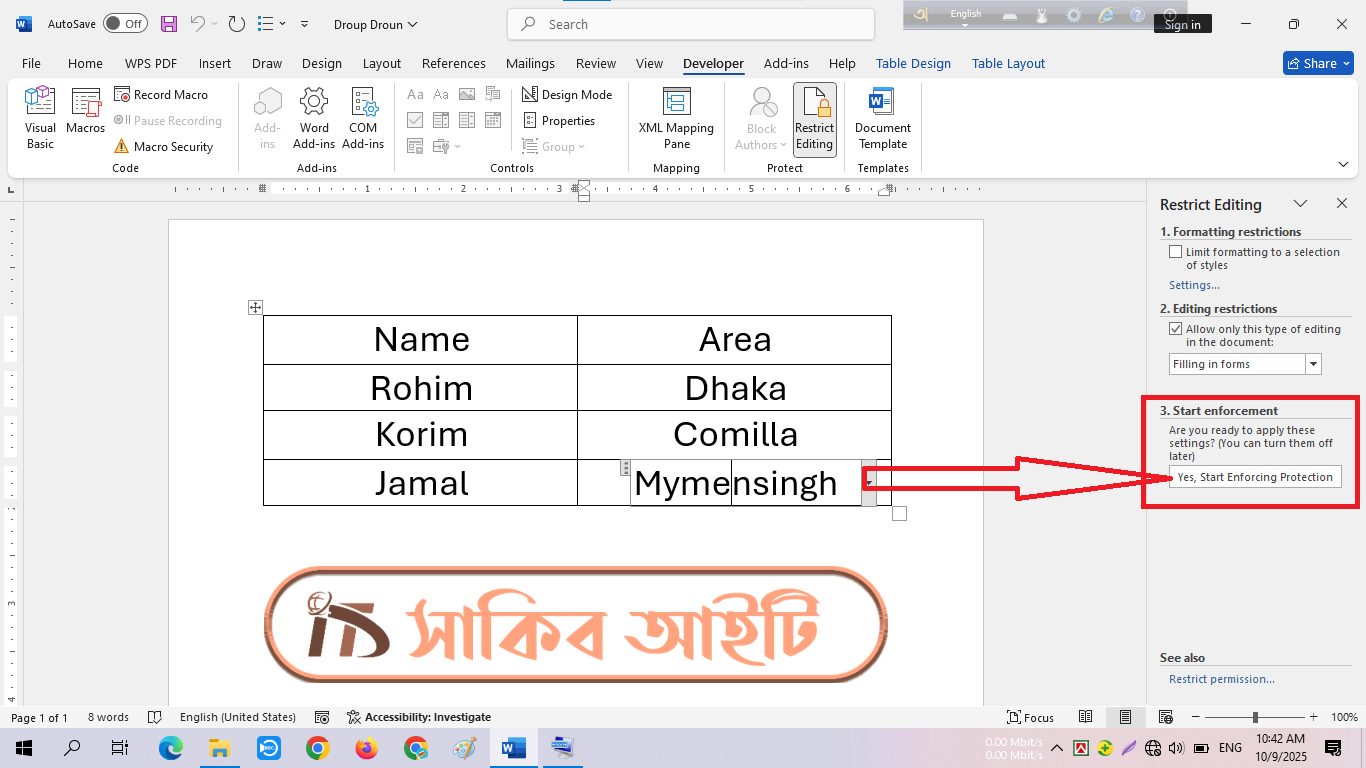Check Limit formatting to a selection of styles

tap(1175, 252)
